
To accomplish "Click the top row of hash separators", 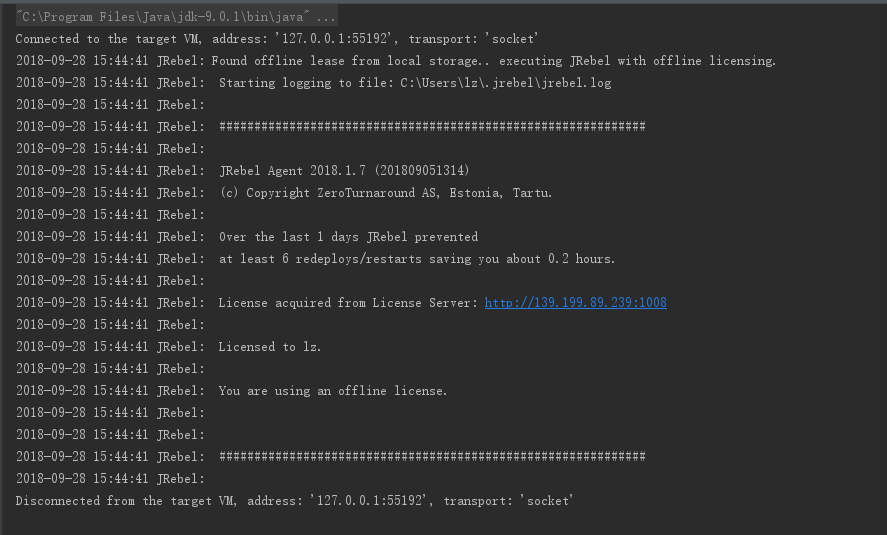I will [x=431, y=127].
